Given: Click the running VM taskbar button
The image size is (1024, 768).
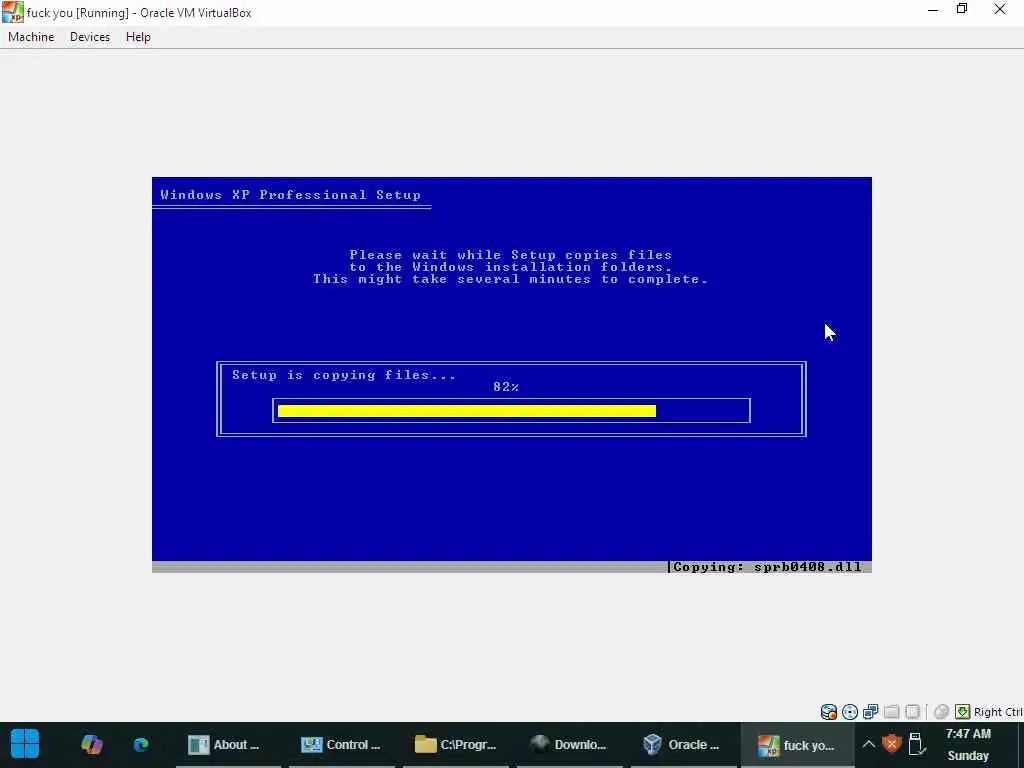Looking at the screenshot, I should click(797, 744).
